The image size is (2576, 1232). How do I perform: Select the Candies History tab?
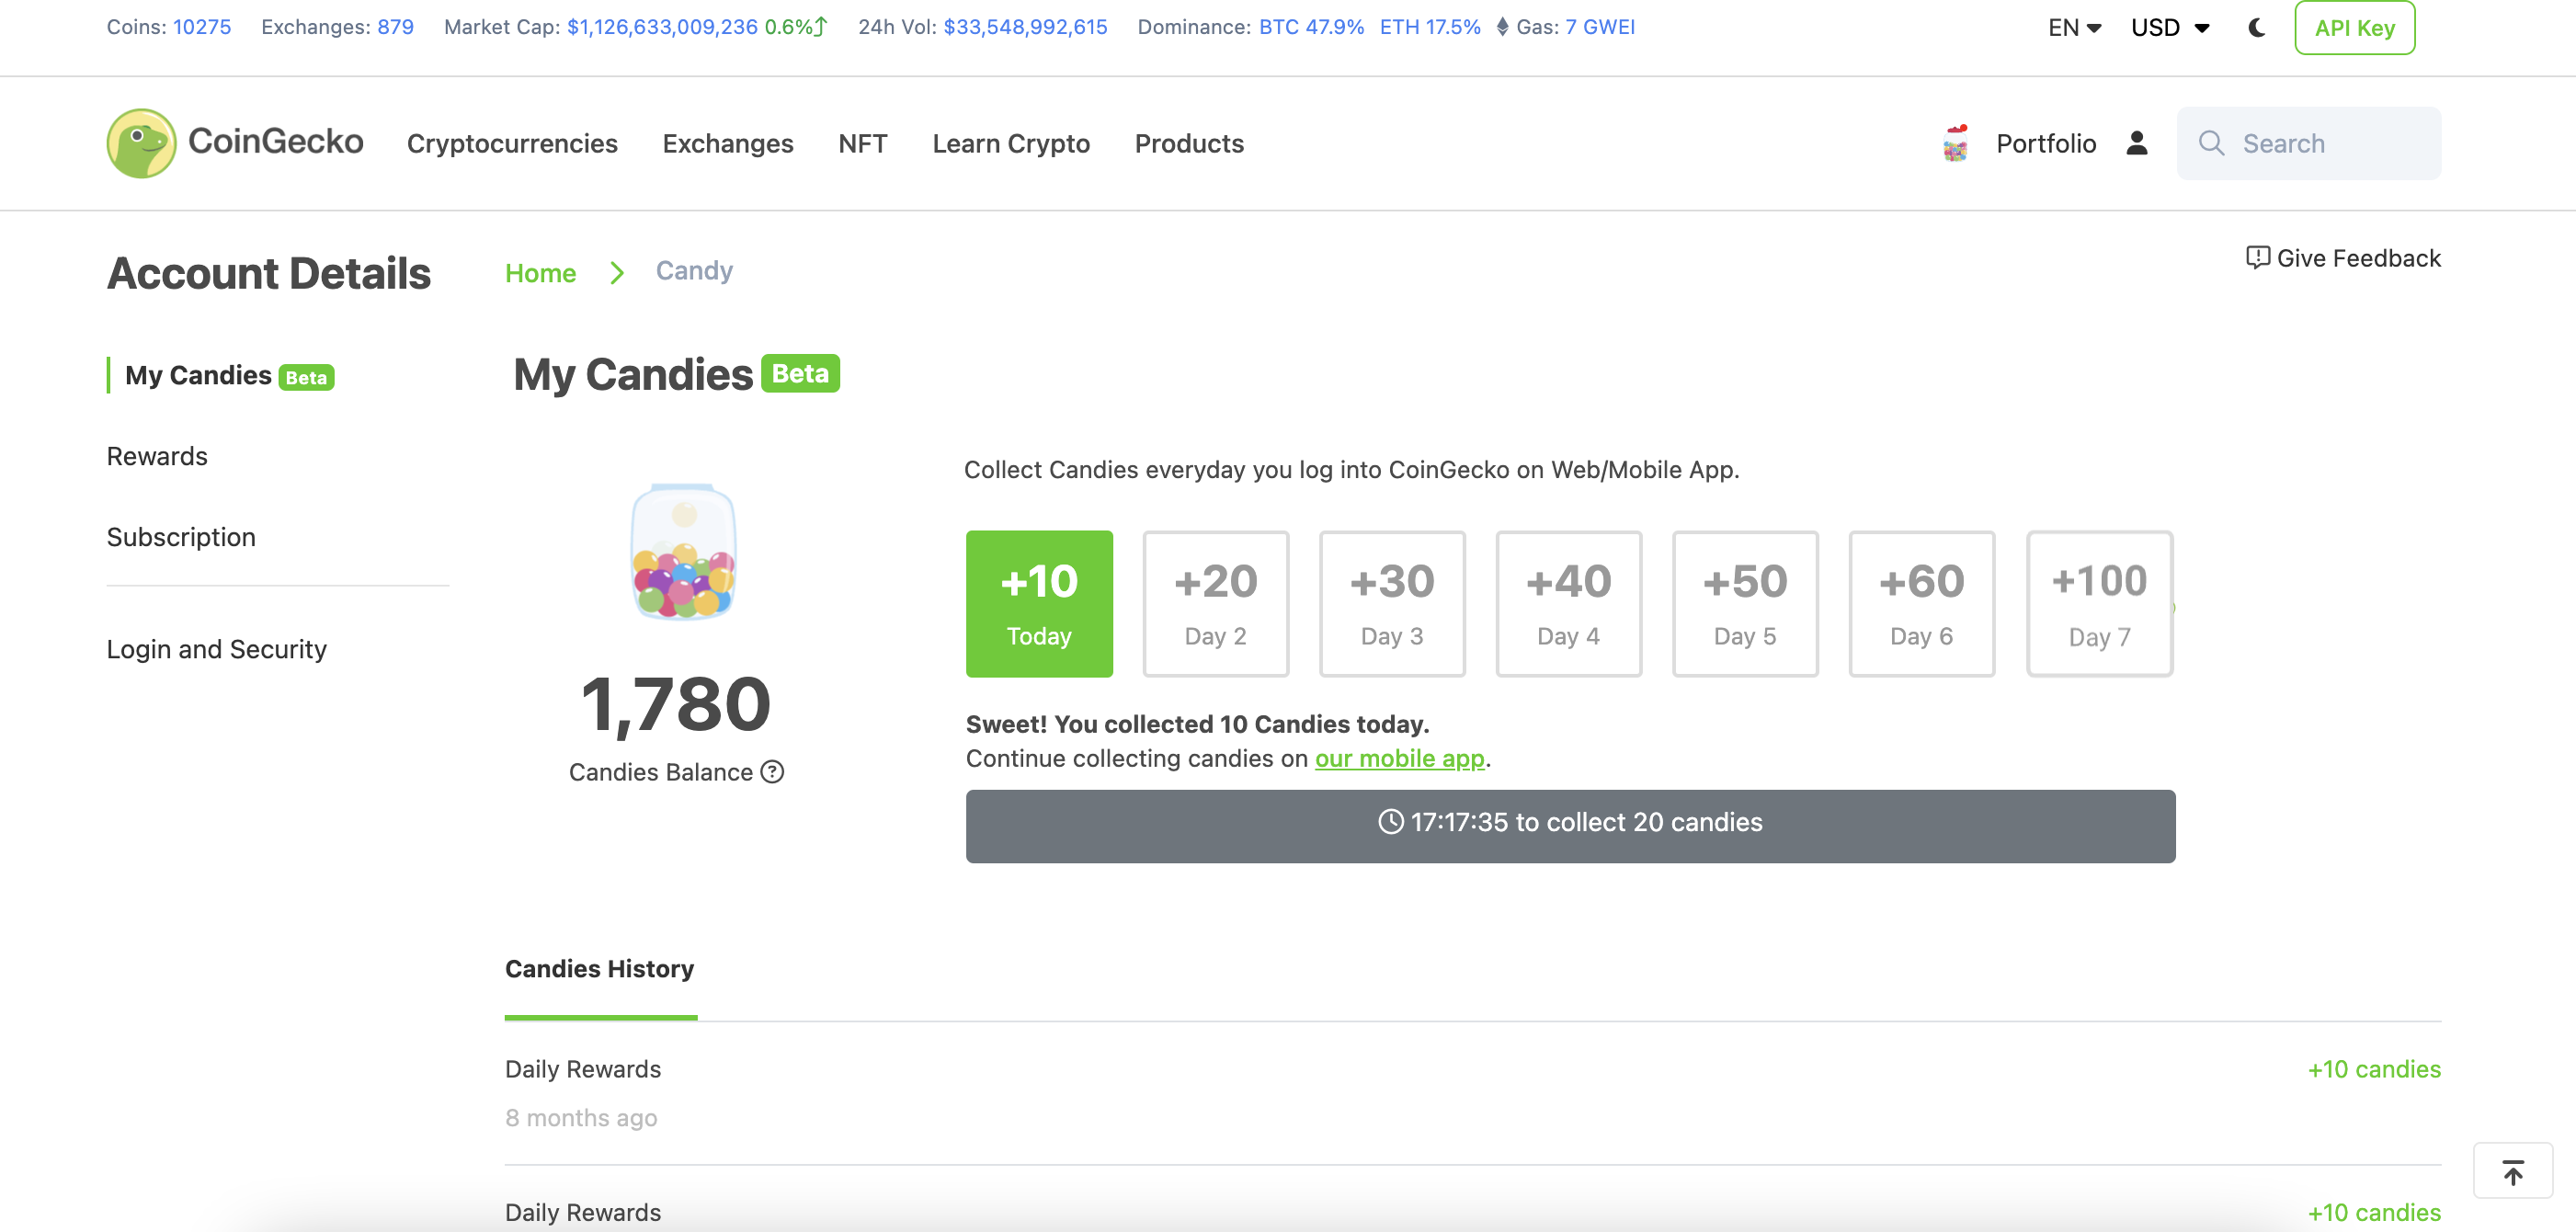(599, 969)
